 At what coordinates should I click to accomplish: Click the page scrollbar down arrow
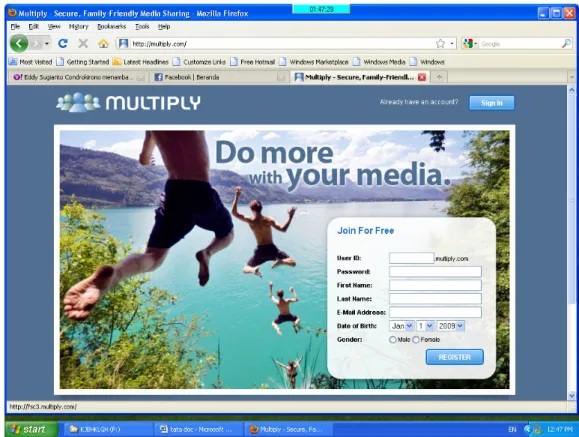(572, 396)
